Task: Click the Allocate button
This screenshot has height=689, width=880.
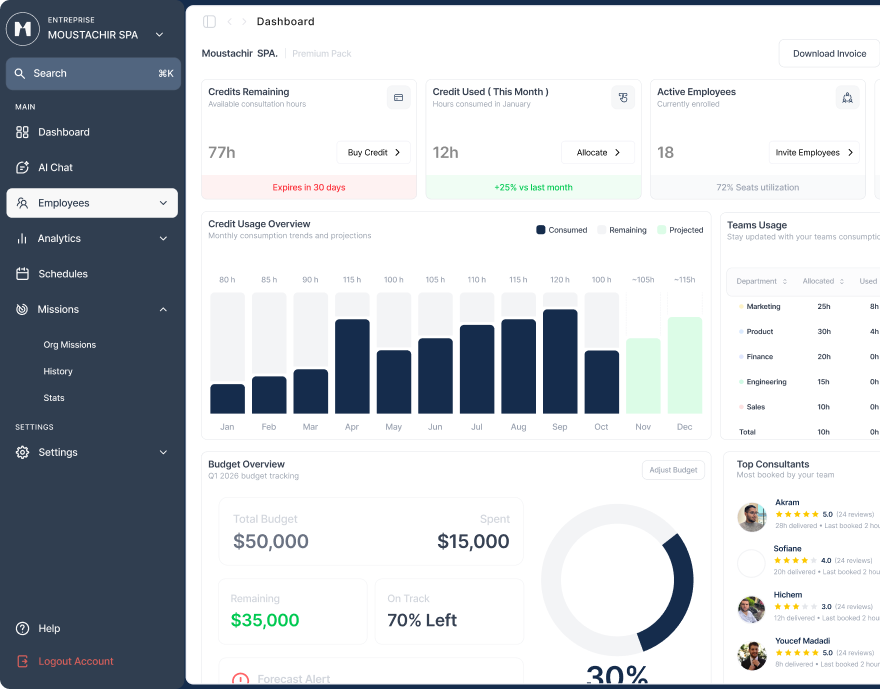Action: (x=598, y=153)
